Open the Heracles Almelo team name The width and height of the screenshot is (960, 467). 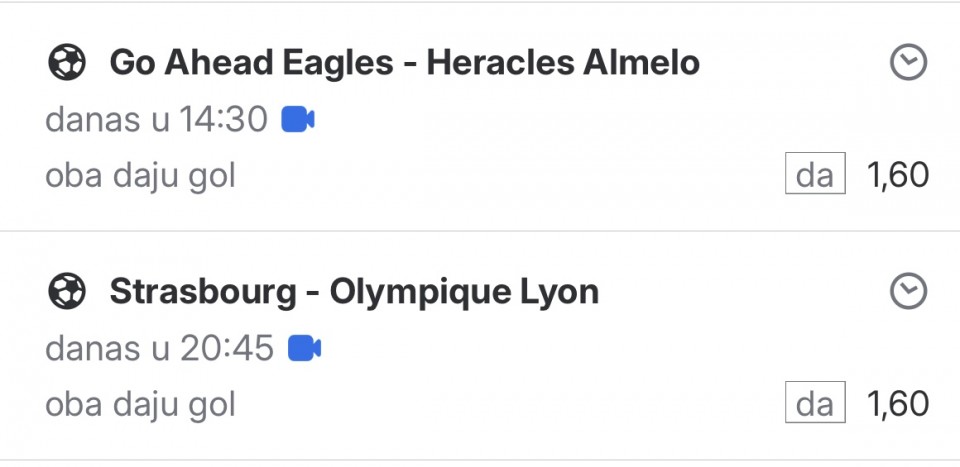[563, 64]
